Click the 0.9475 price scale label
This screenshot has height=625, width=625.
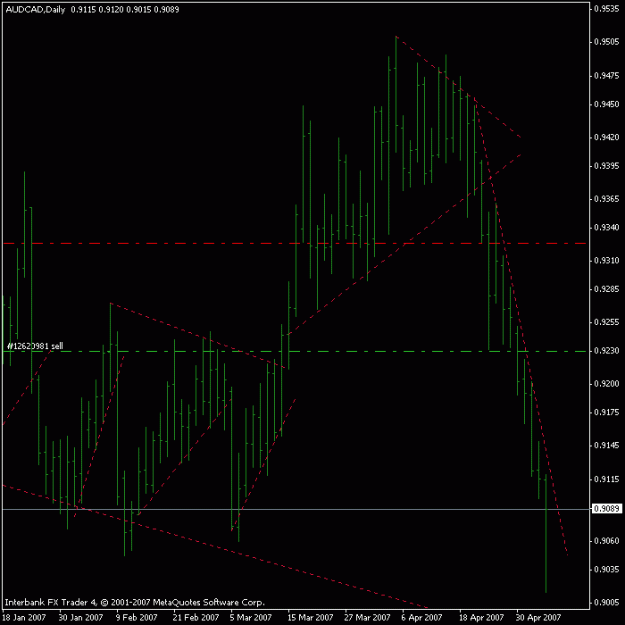607,75
